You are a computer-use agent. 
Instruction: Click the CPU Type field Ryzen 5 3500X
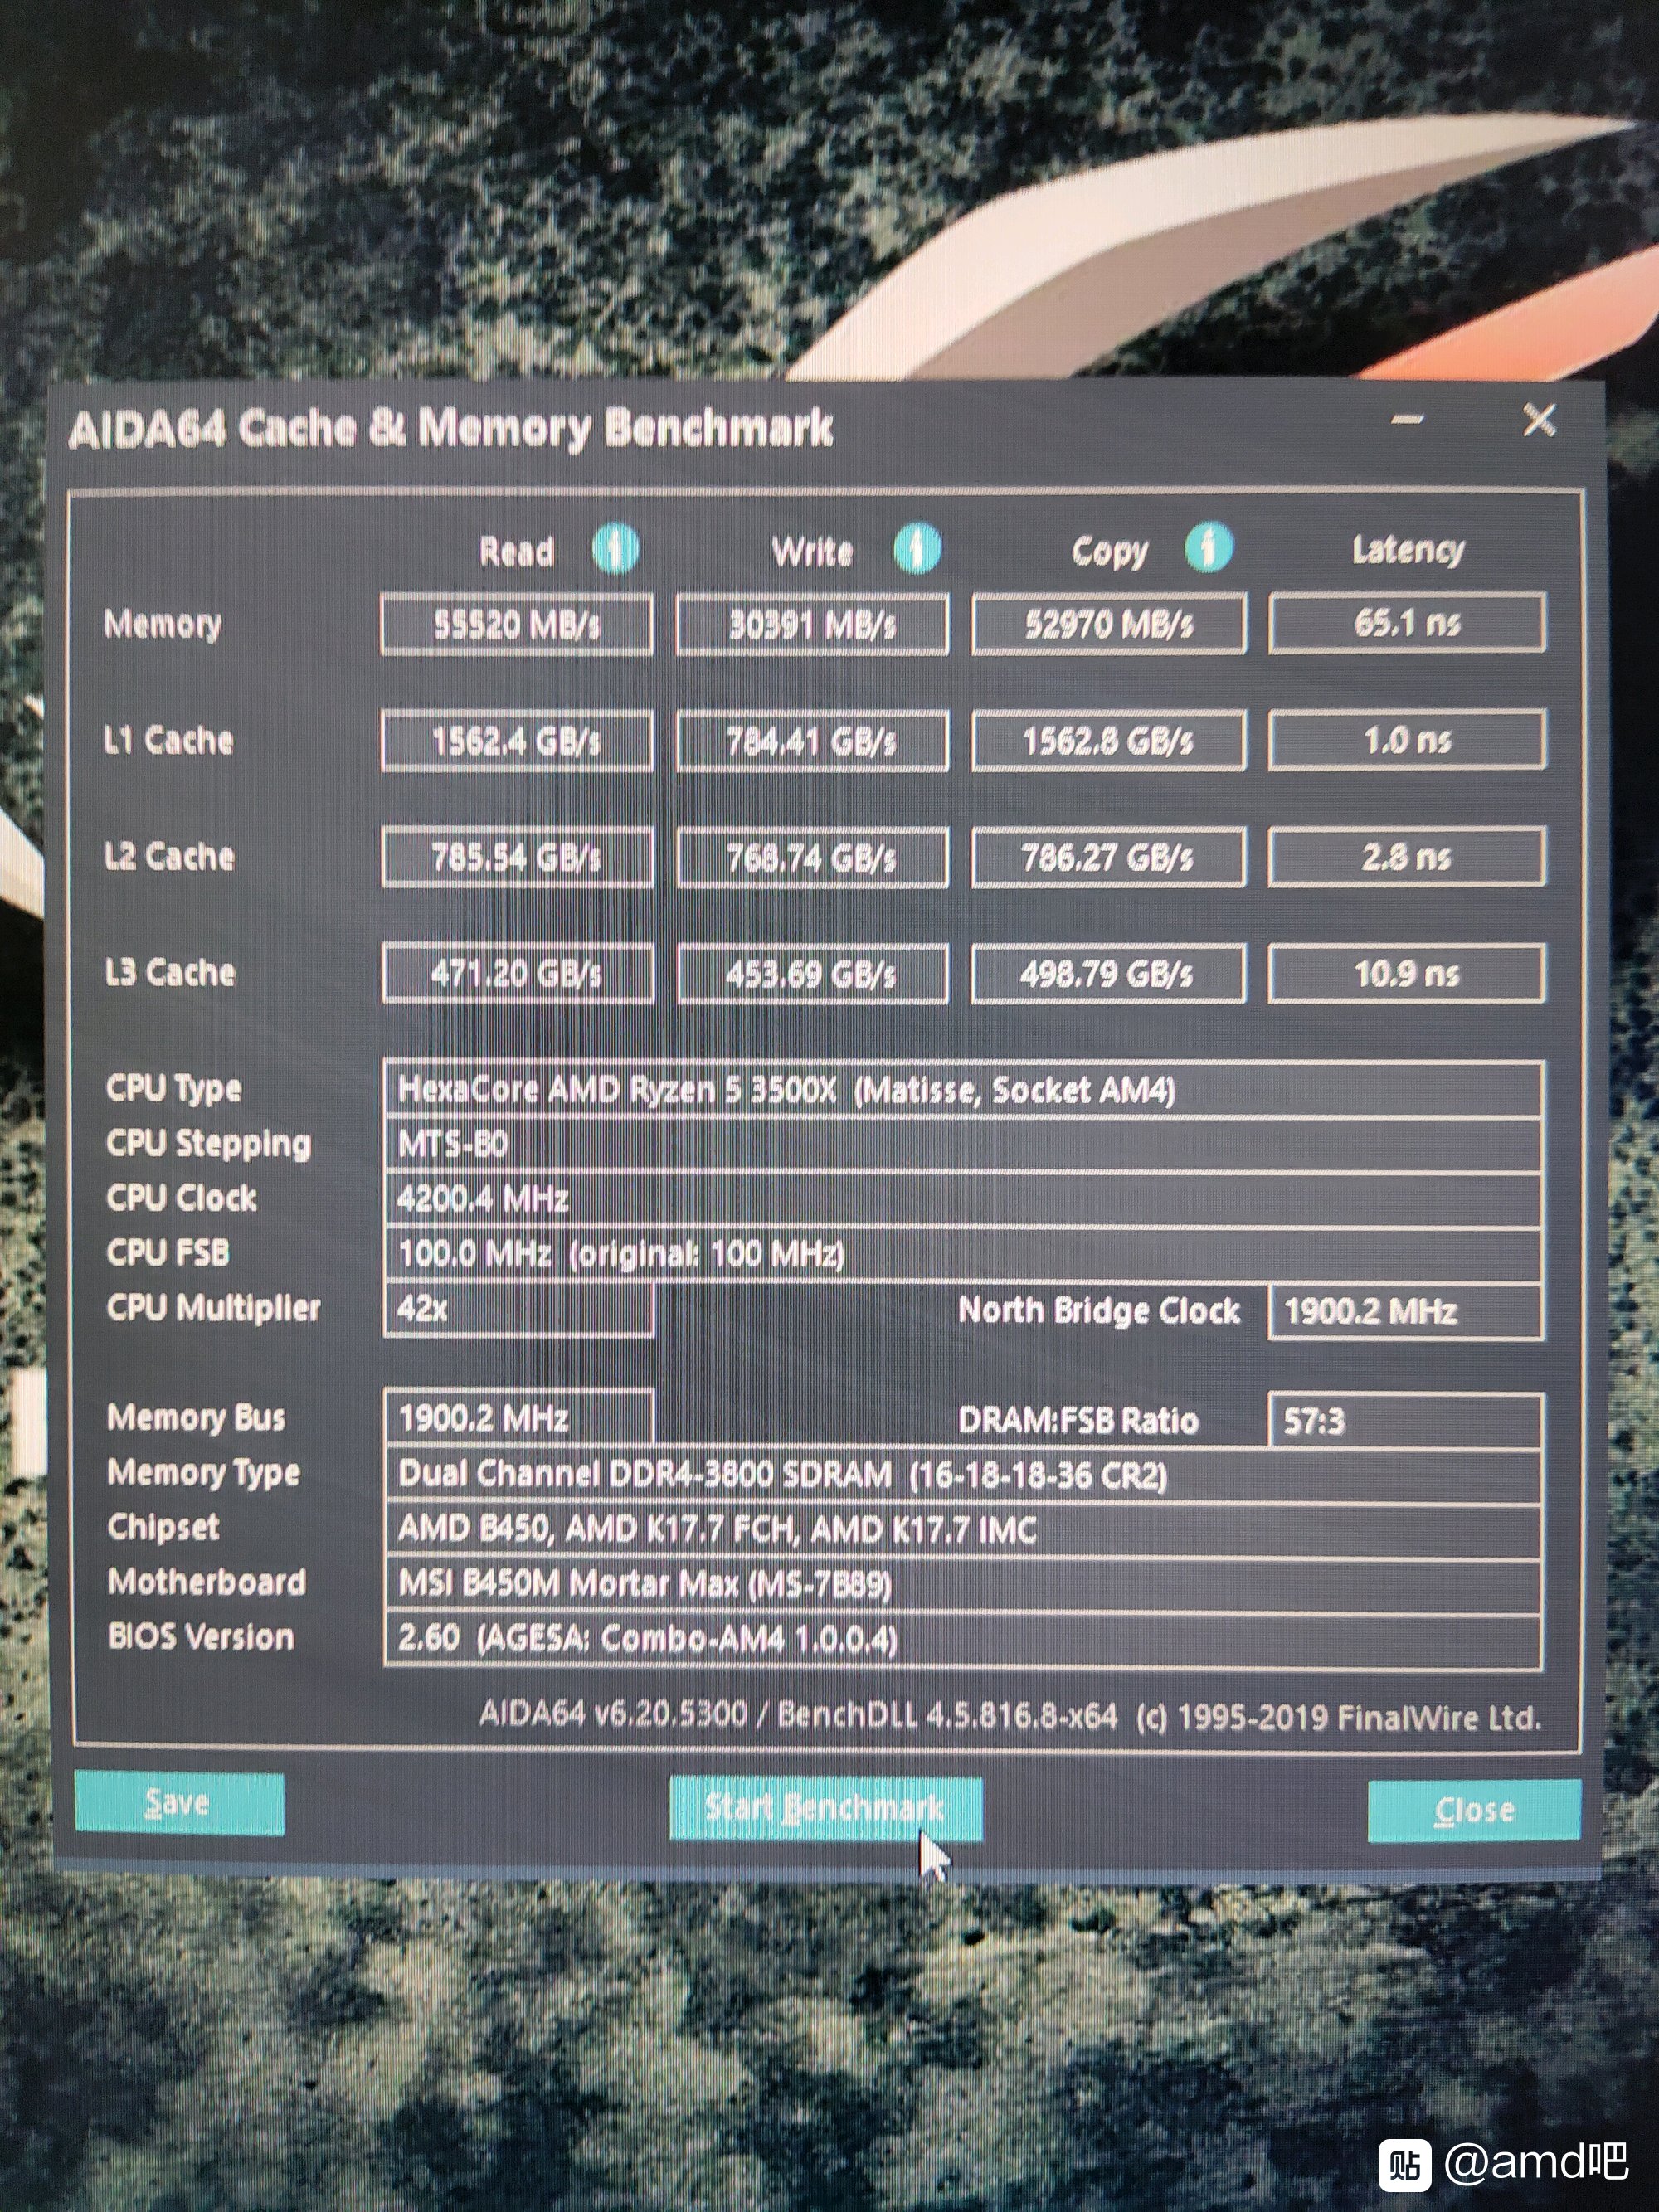(964, 1089)
